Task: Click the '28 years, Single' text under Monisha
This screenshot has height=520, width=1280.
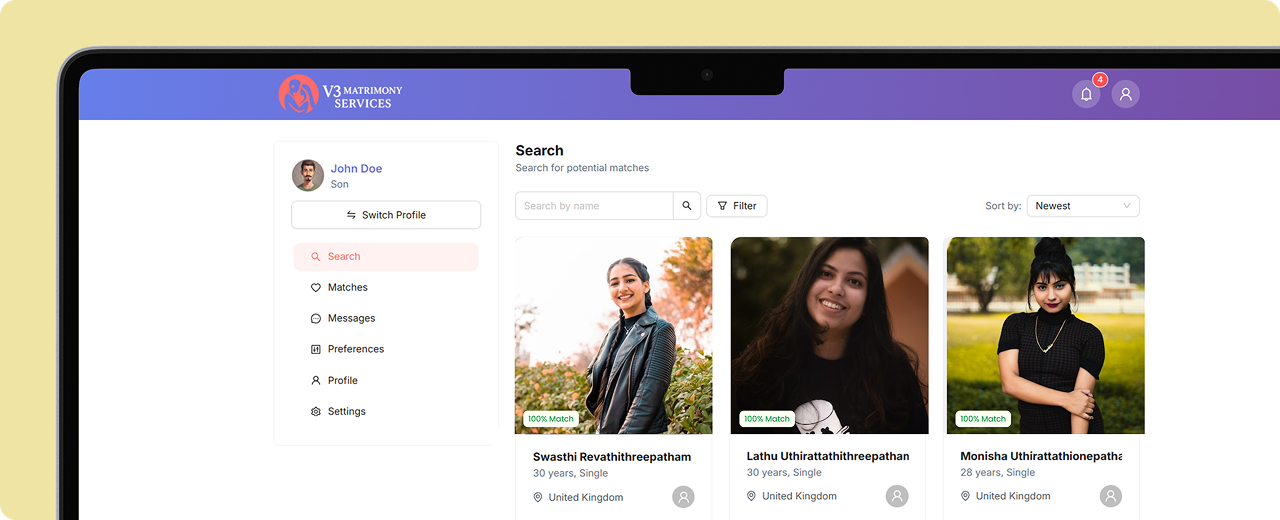Action: click(998, 472)
